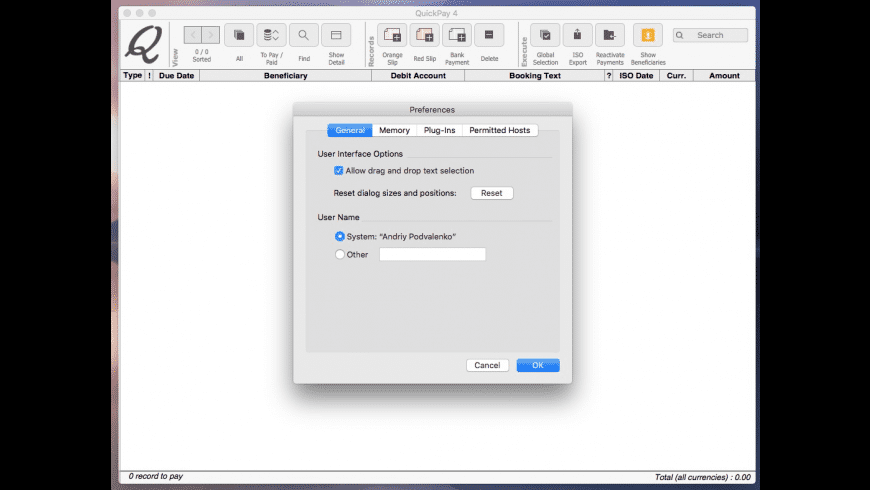
Task: Click the ISO Date column header
Action: (636, 75)
